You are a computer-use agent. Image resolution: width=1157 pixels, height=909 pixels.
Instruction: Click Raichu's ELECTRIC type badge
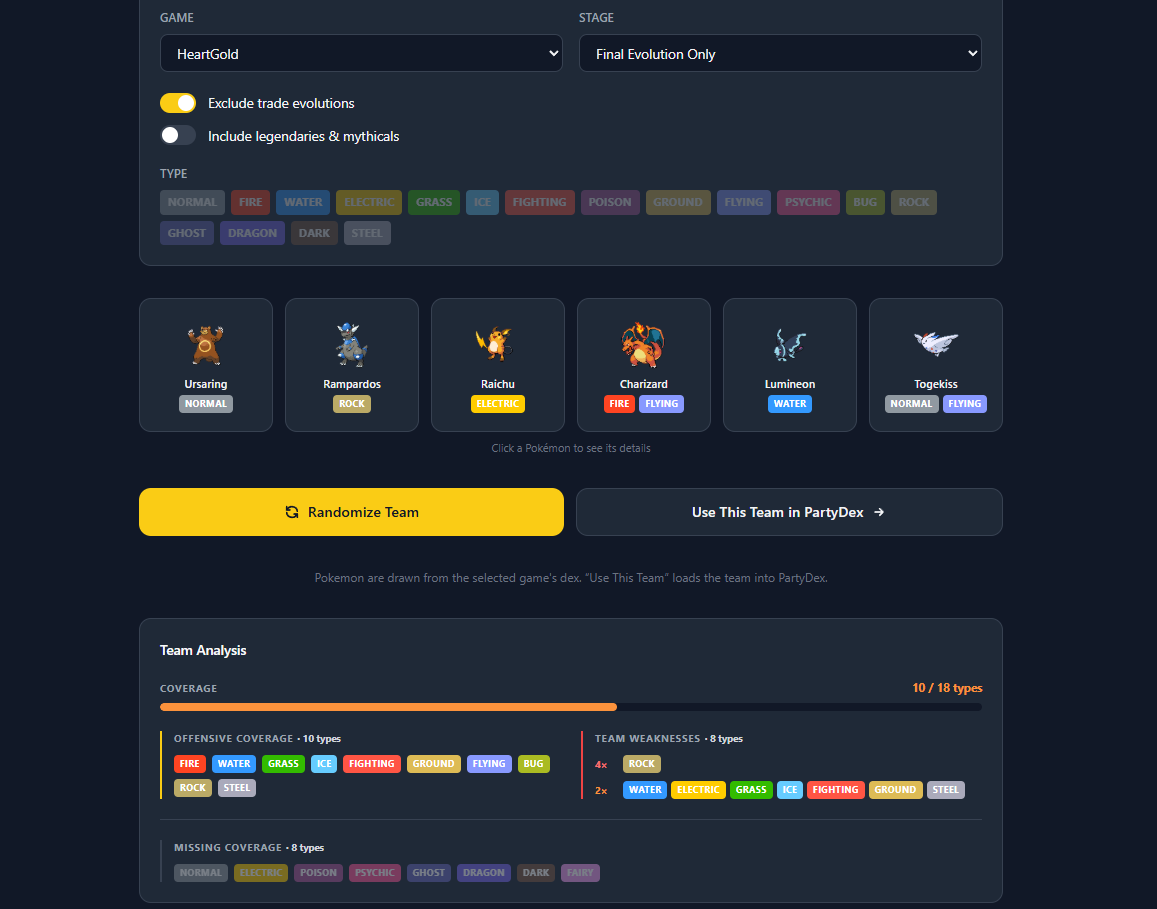pyautogui.click(x=498, y=404)
